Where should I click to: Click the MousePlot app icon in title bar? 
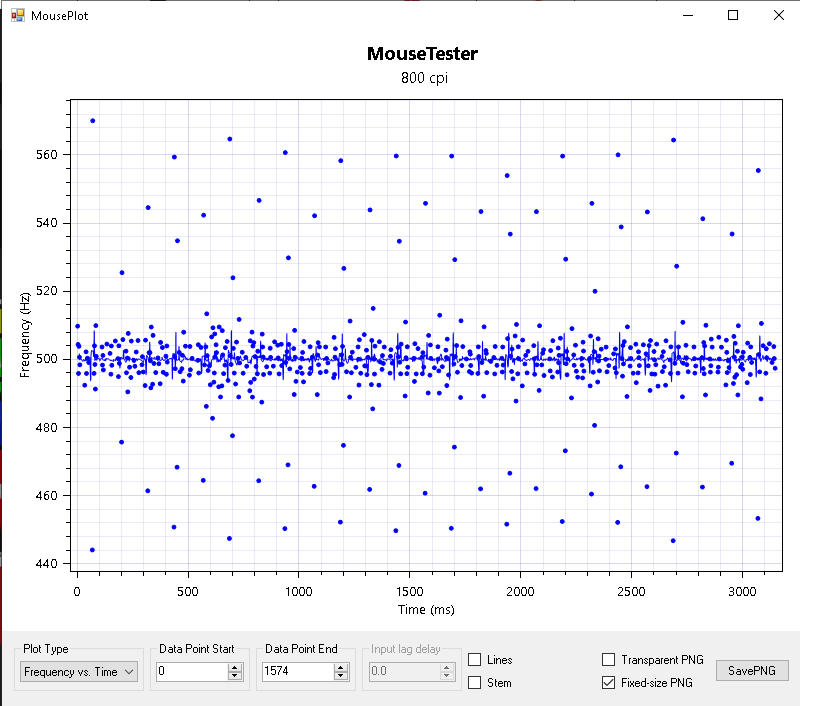(x=17, y=16)
